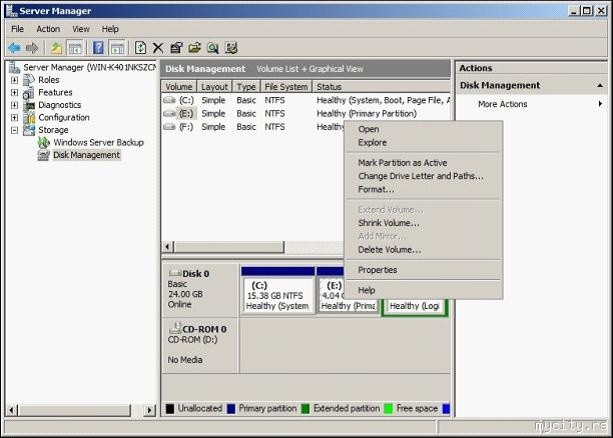
Task: Select Change Drive Letter and Paths
Action: 423,176
